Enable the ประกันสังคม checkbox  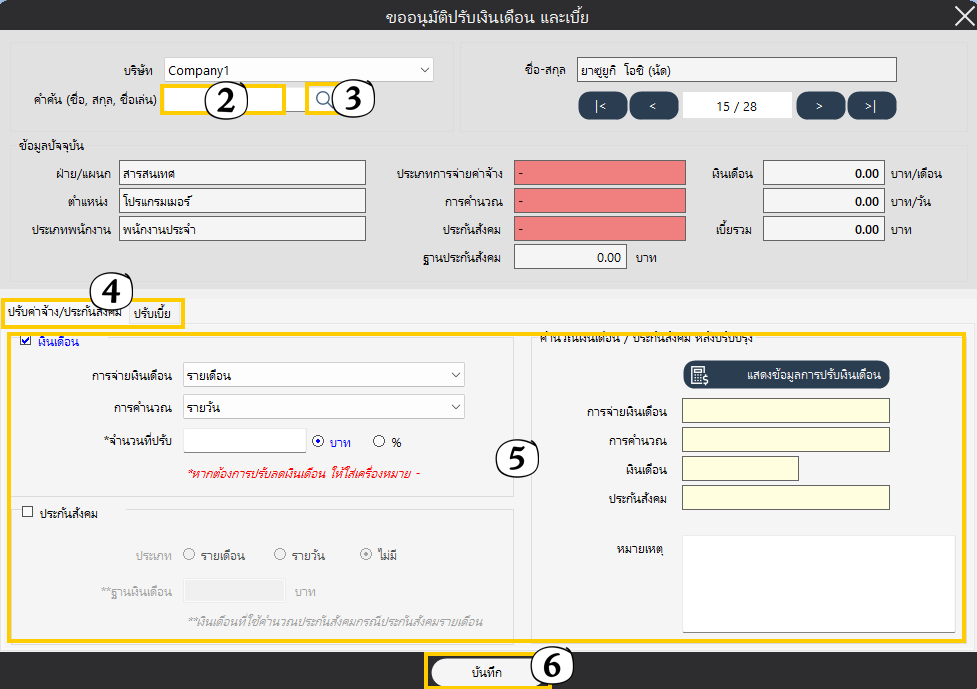coord(28,512)
